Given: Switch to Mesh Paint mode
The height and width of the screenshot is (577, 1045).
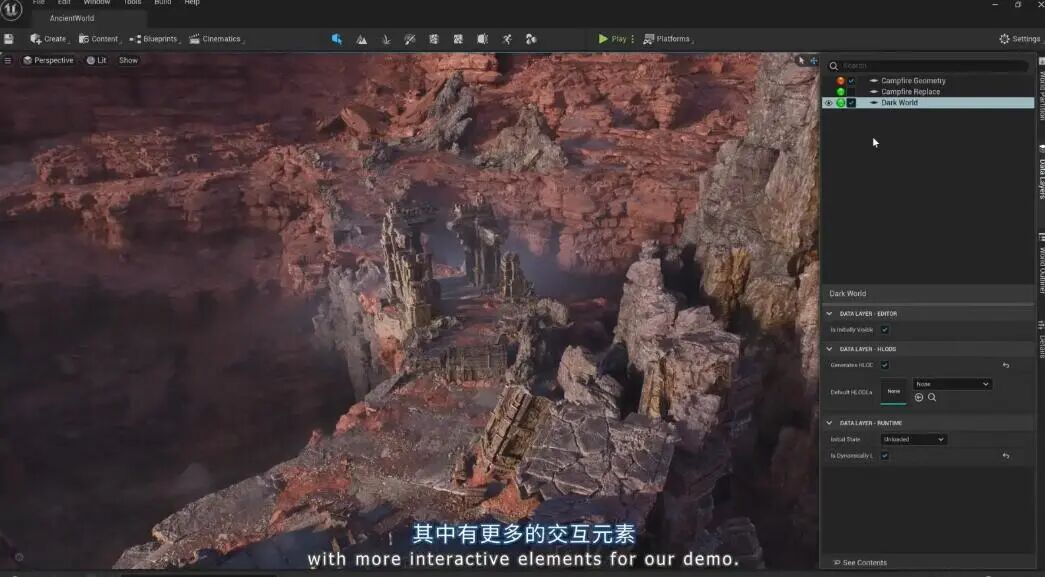Looking at the screenshot, I should [x=410, y=39].
